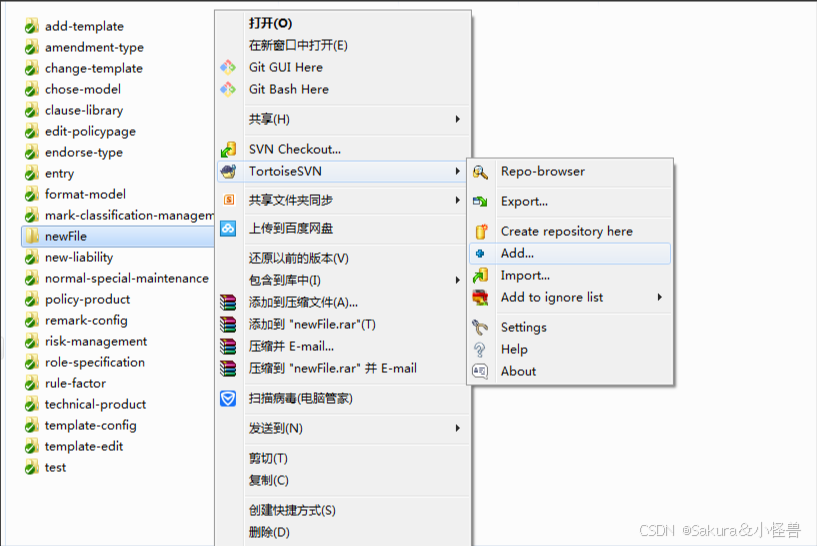Click the Export icon in TortoiseSVN submenu

(481, 202)
